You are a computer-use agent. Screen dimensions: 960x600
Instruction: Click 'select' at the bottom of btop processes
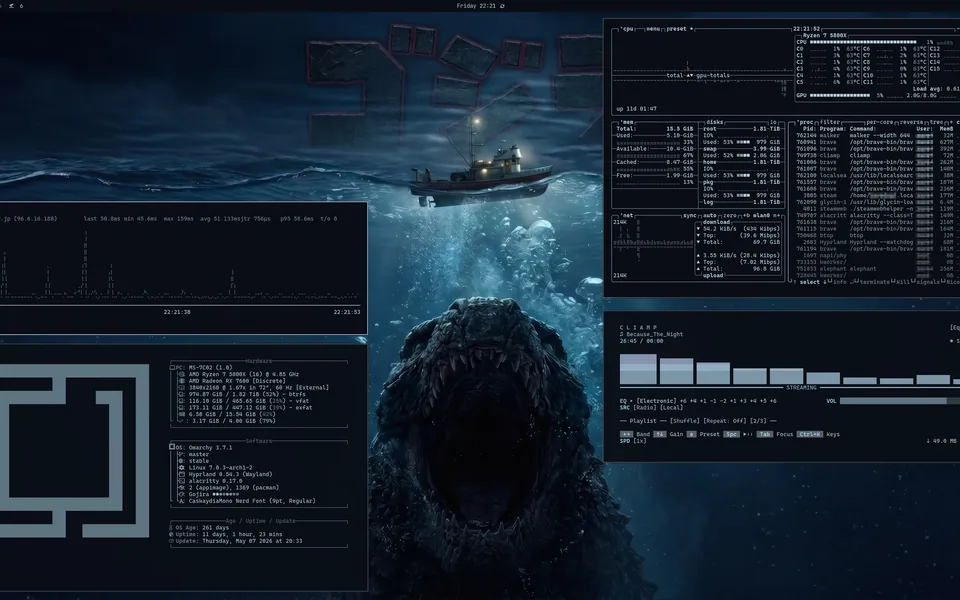point(809,282)
